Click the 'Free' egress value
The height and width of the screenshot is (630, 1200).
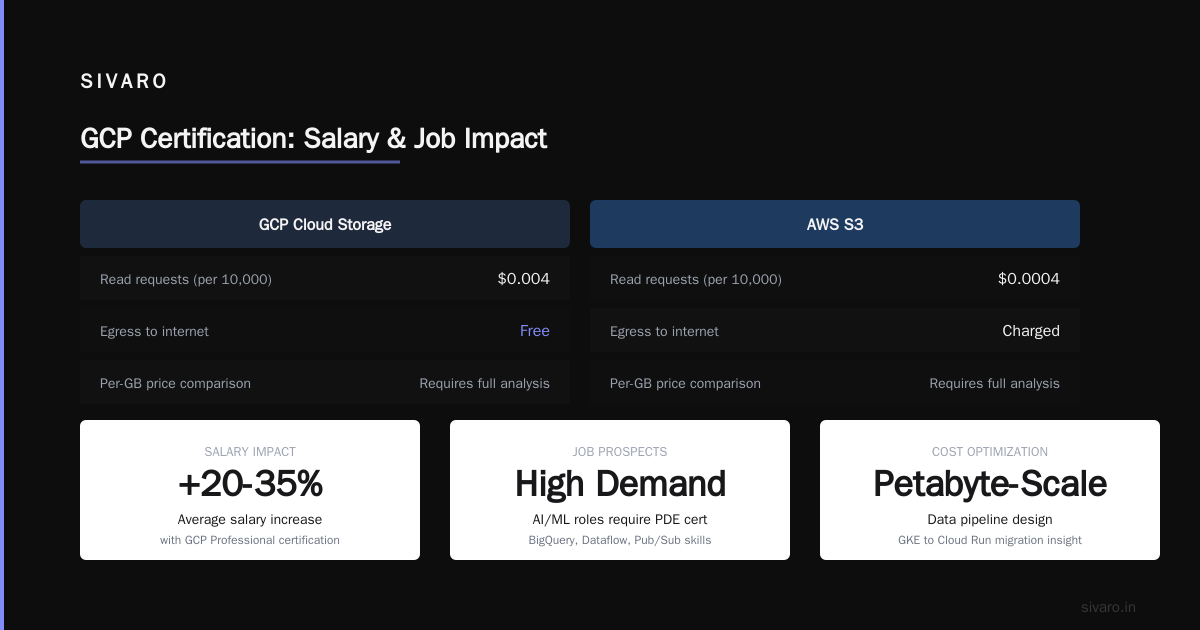(x=534, y=331)
